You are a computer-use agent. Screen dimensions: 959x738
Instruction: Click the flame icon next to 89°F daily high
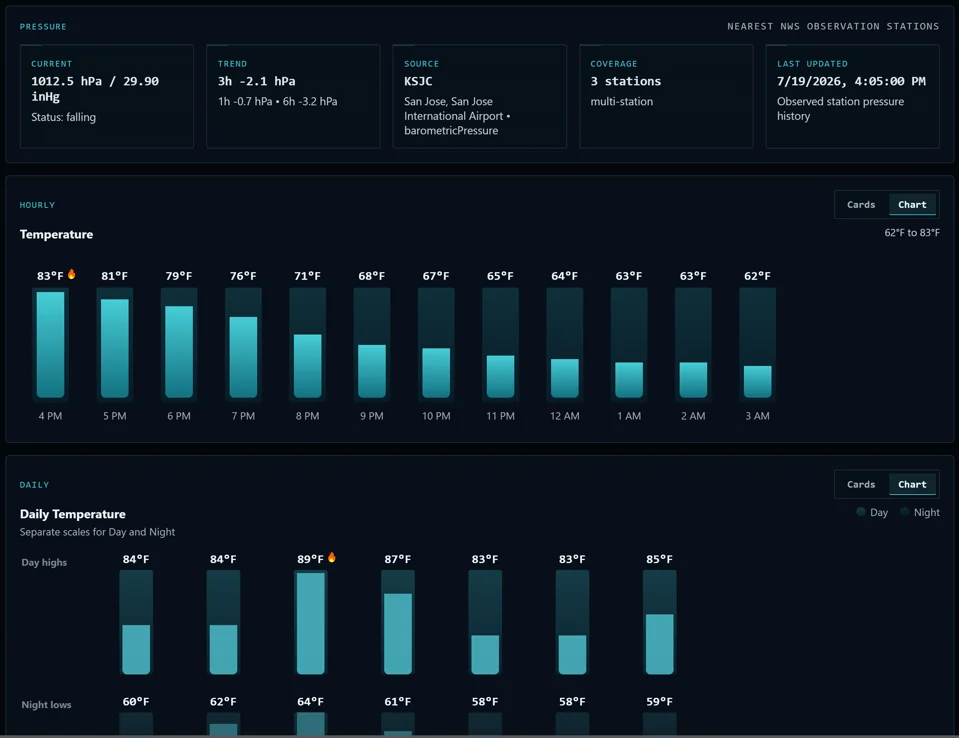click(x=331, y=557)
